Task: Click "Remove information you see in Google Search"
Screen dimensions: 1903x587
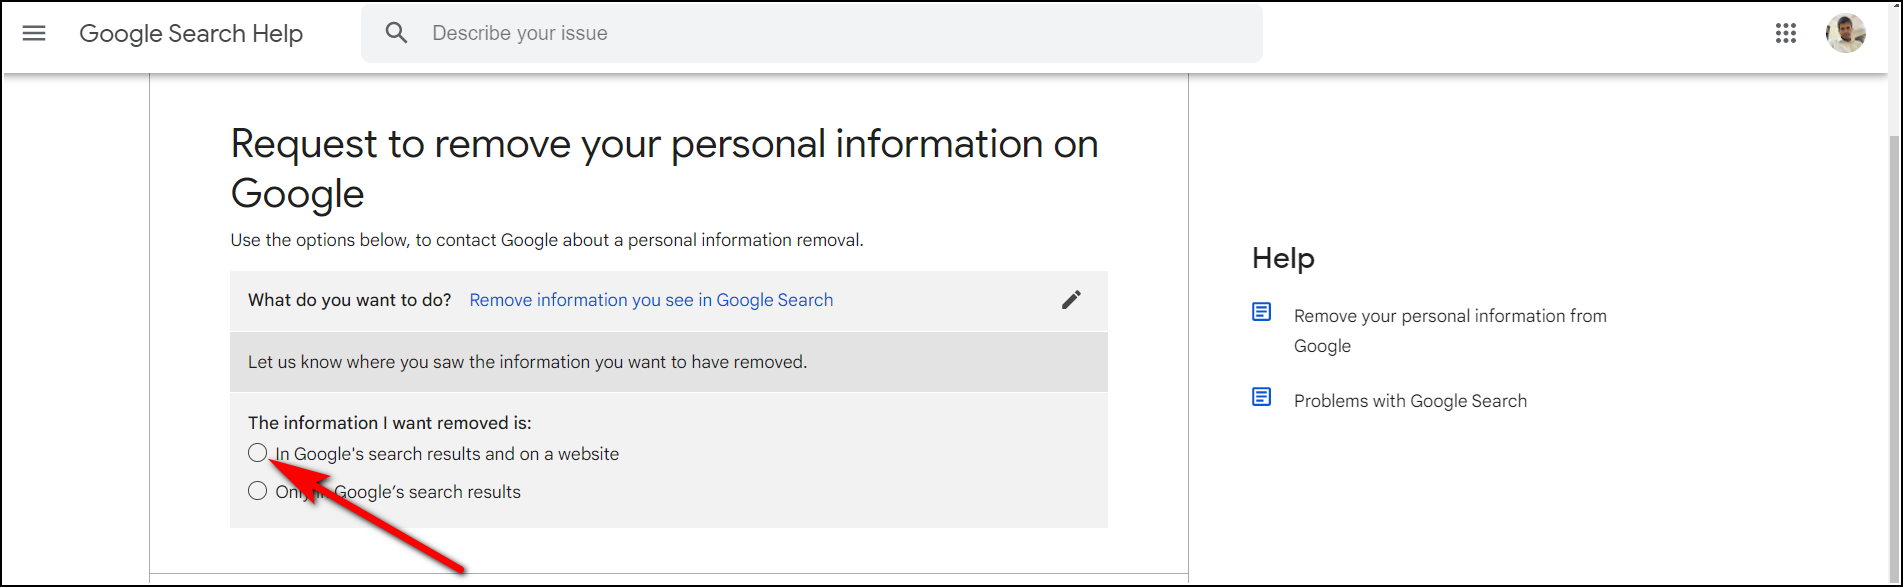Action: tap(651, 300)
